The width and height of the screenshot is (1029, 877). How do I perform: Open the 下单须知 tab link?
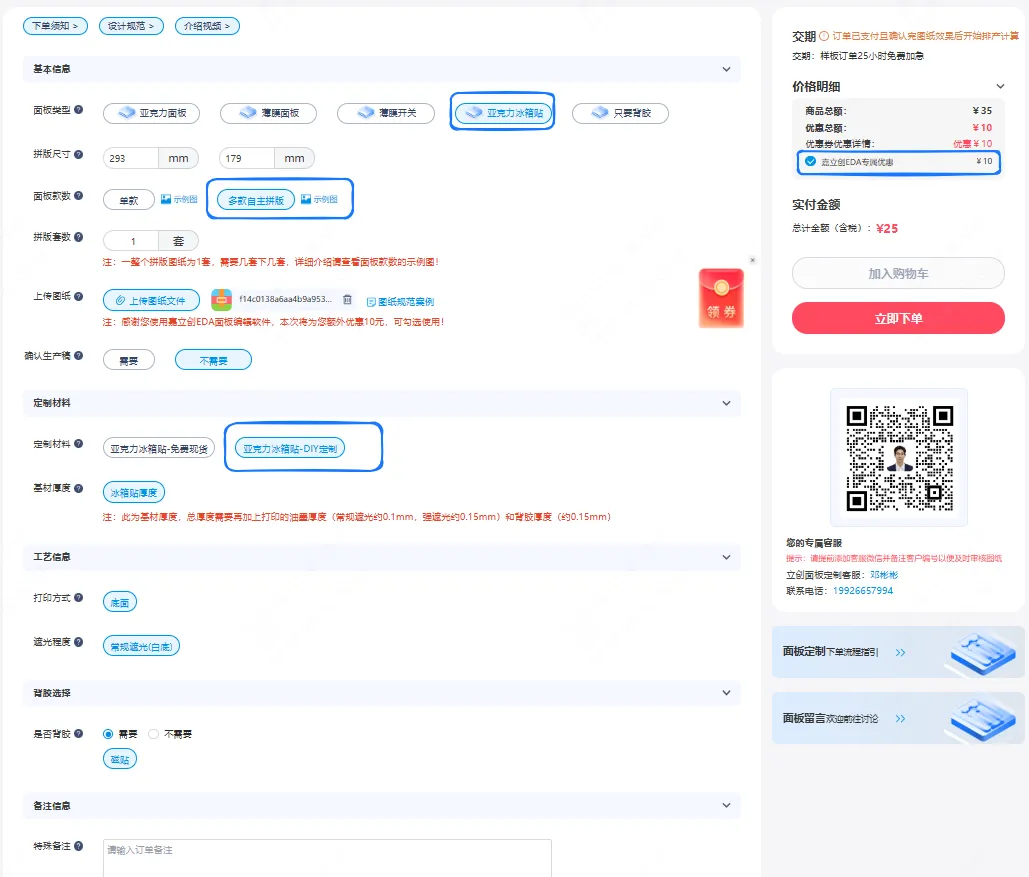coord(56,26)
